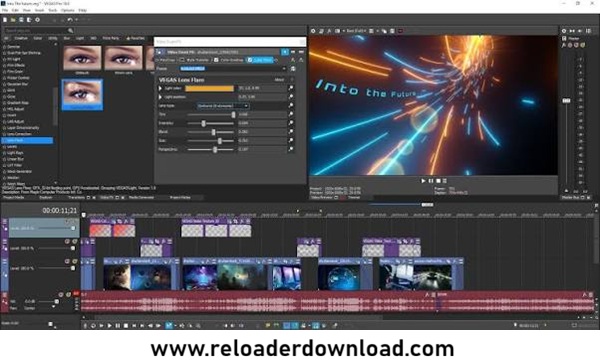Open Project Properties gear icon in toolbar
The height and width of the screenshot is (364, 600).
(x=38, y=20)
